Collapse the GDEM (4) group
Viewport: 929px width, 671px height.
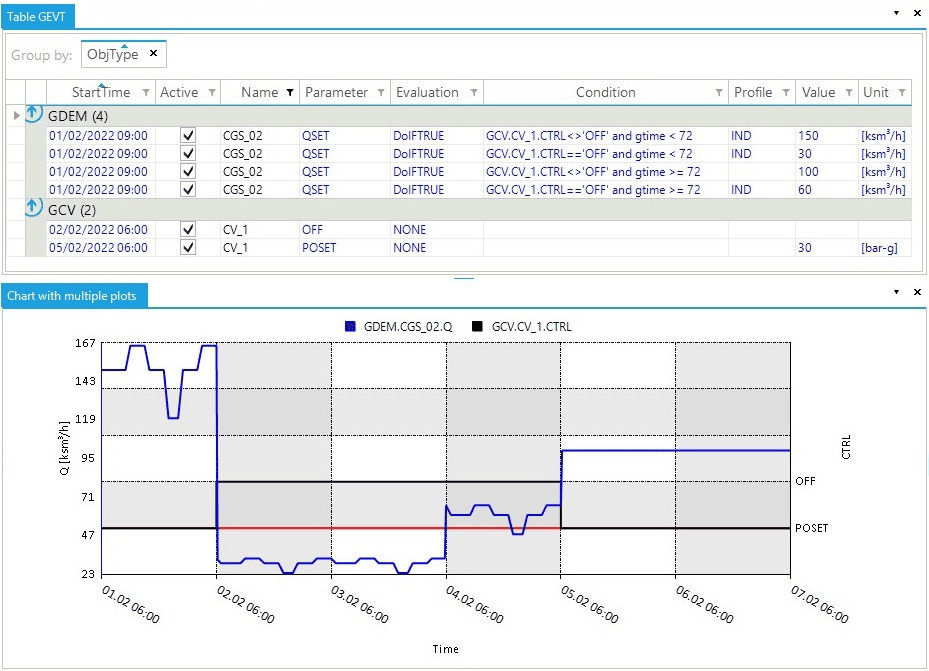point(33,115)
